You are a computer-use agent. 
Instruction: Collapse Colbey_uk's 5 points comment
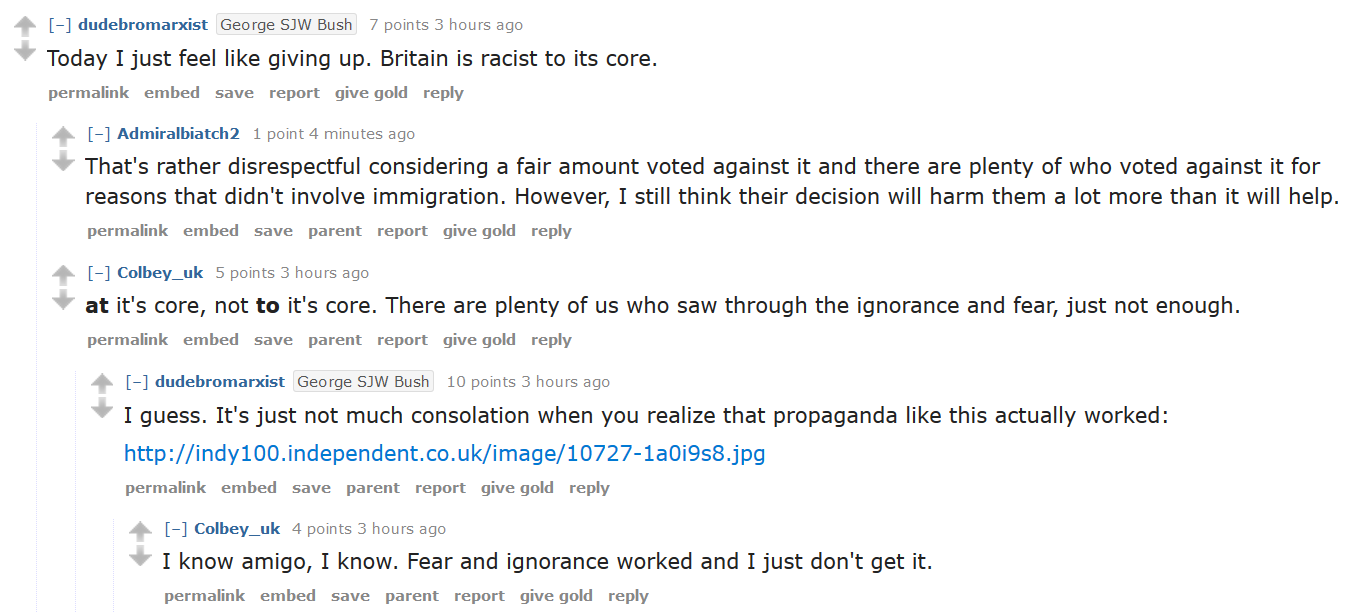coord(99,273)
